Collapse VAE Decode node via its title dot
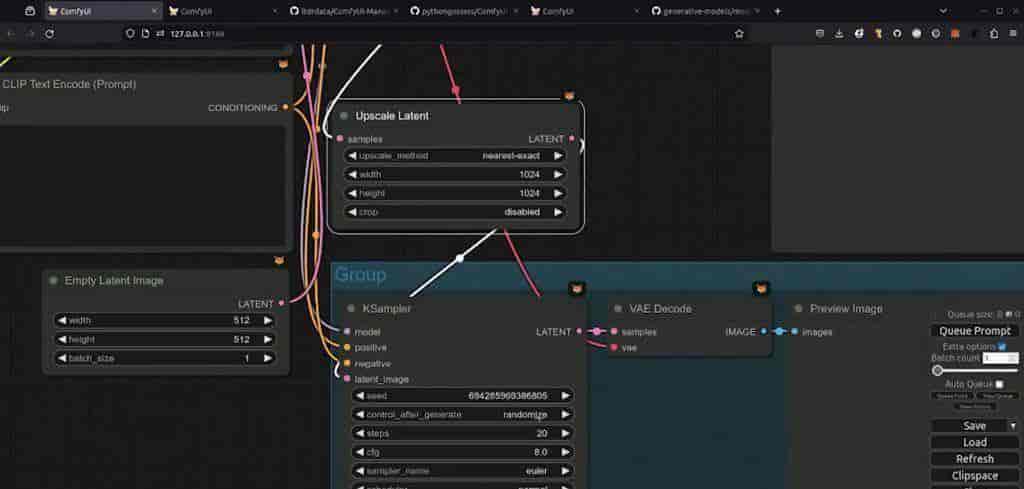The image size is (1024, 489). (x=618, y=308)
